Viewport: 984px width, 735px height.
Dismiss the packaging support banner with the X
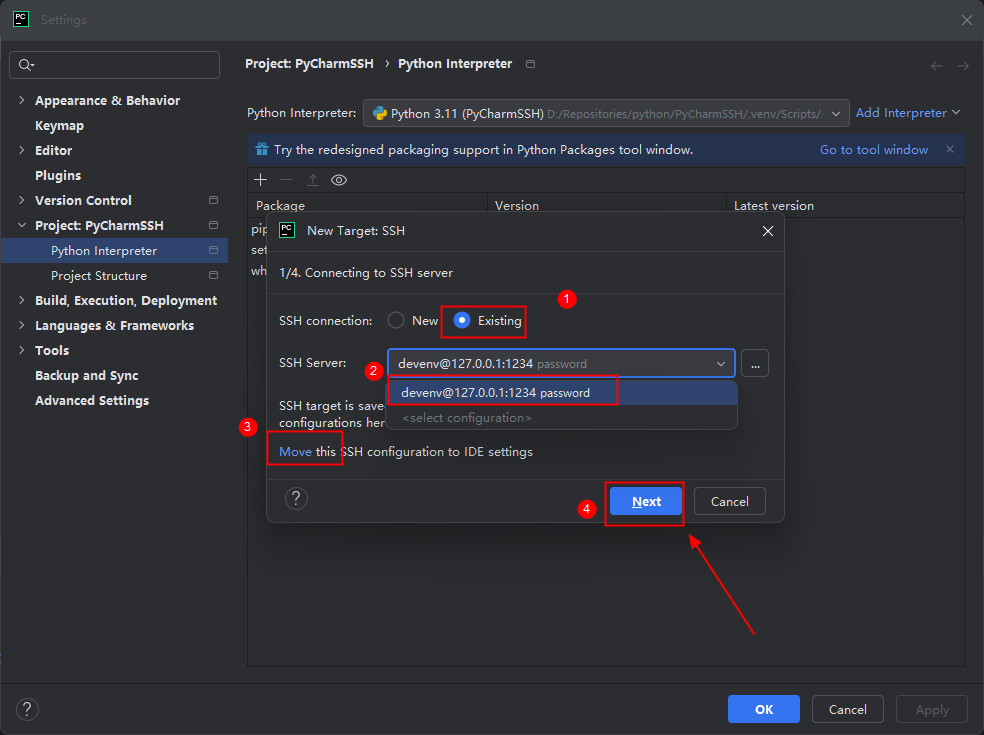pos(949,149)
